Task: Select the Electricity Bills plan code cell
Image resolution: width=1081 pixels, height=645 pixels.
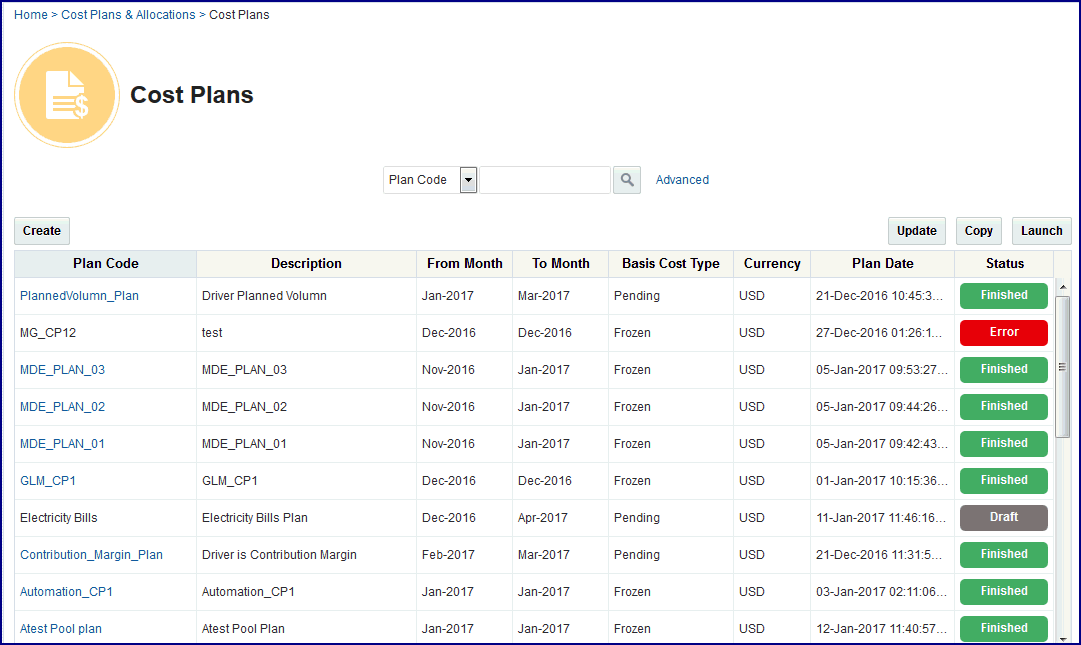Action: (x=105, y=518)
